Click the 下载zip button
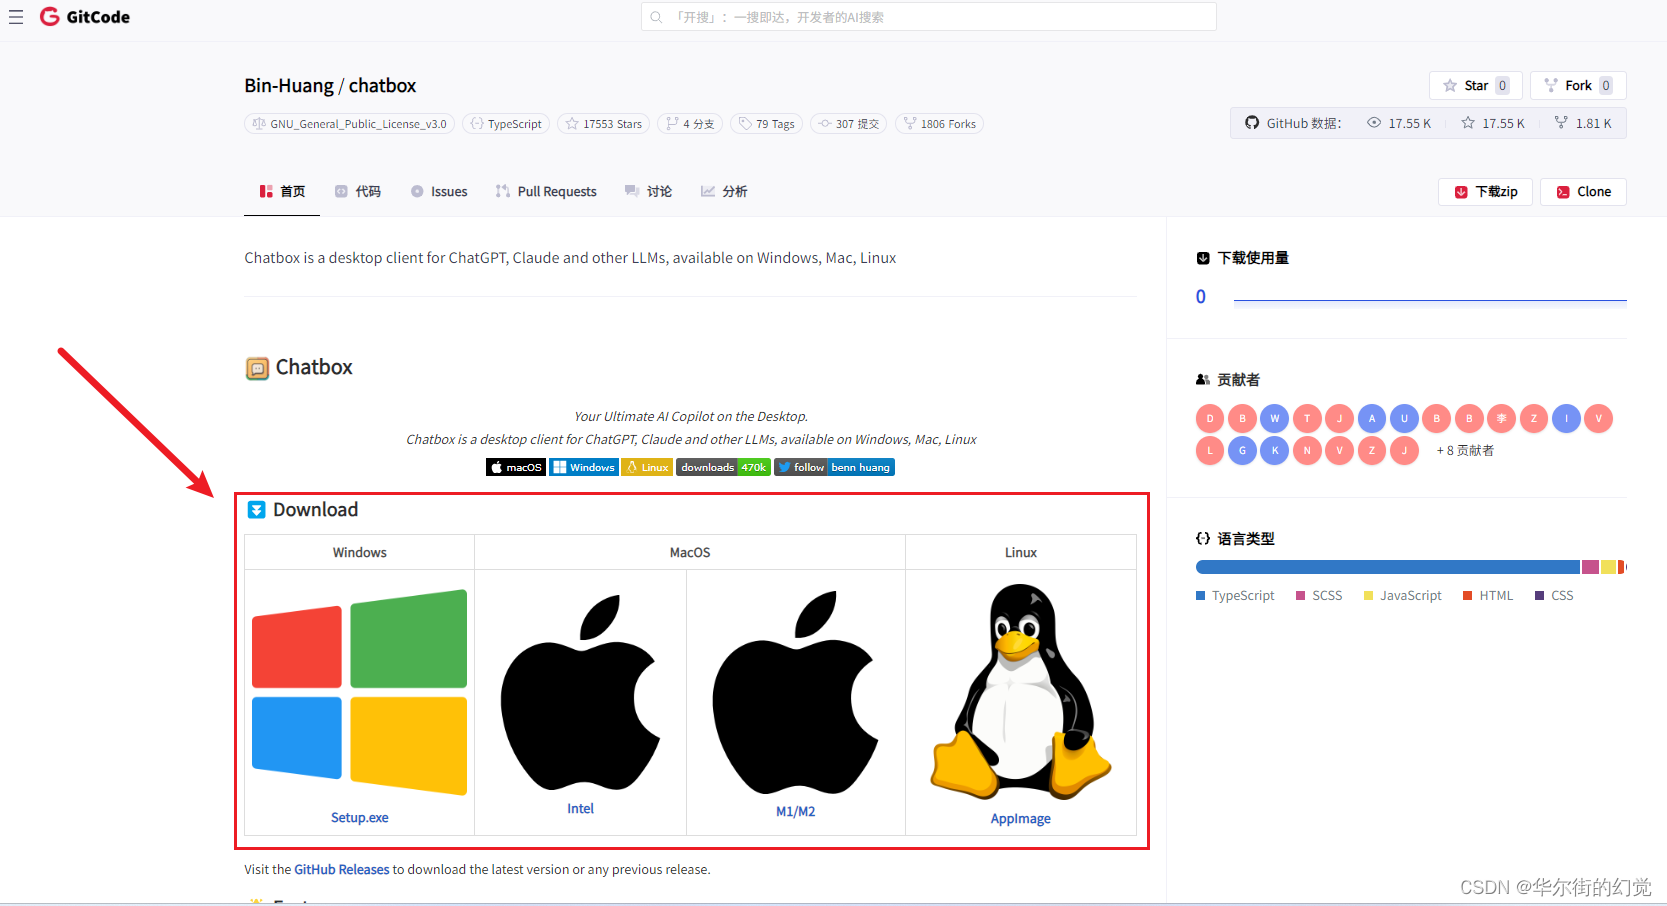Image resolution: width=1667 pixels, height=906 pixels. point(1486,192)
